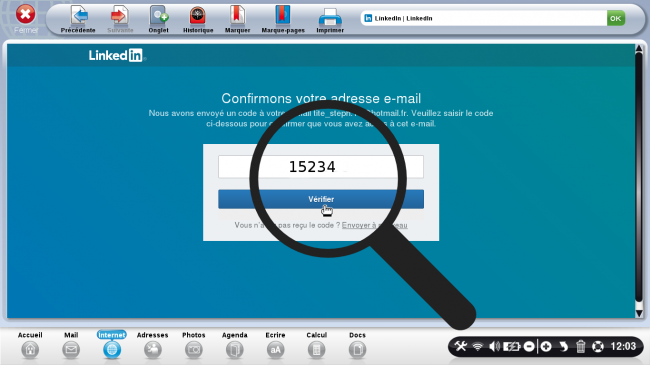
Task: Open a new tab with Onglet
Action: 158,19
